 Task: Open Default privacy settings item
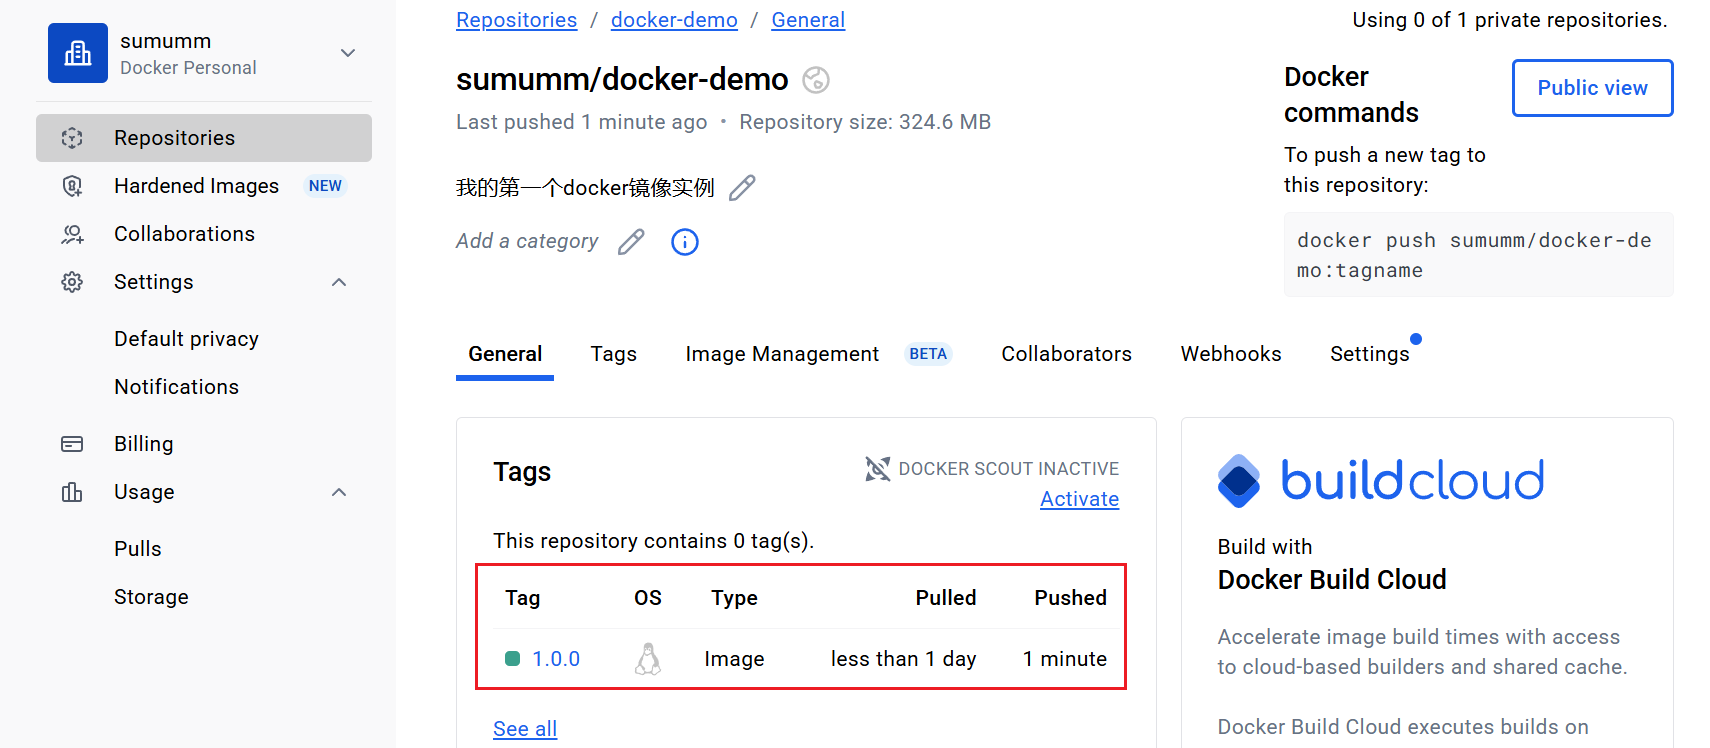tap(186, 339)
